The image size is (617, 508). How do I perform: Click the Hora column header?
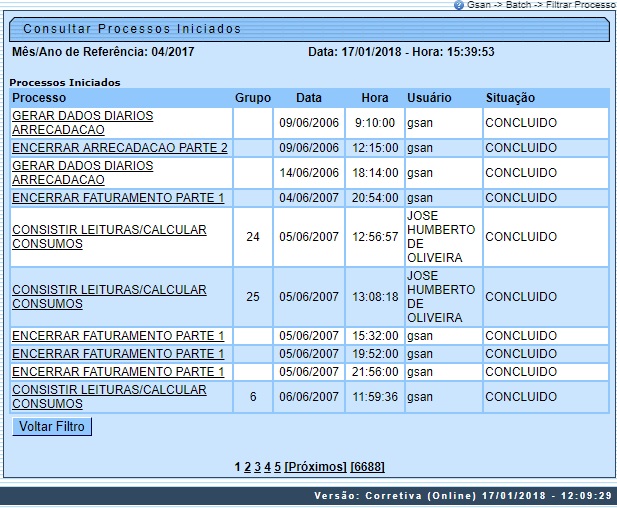pos(375,98)
